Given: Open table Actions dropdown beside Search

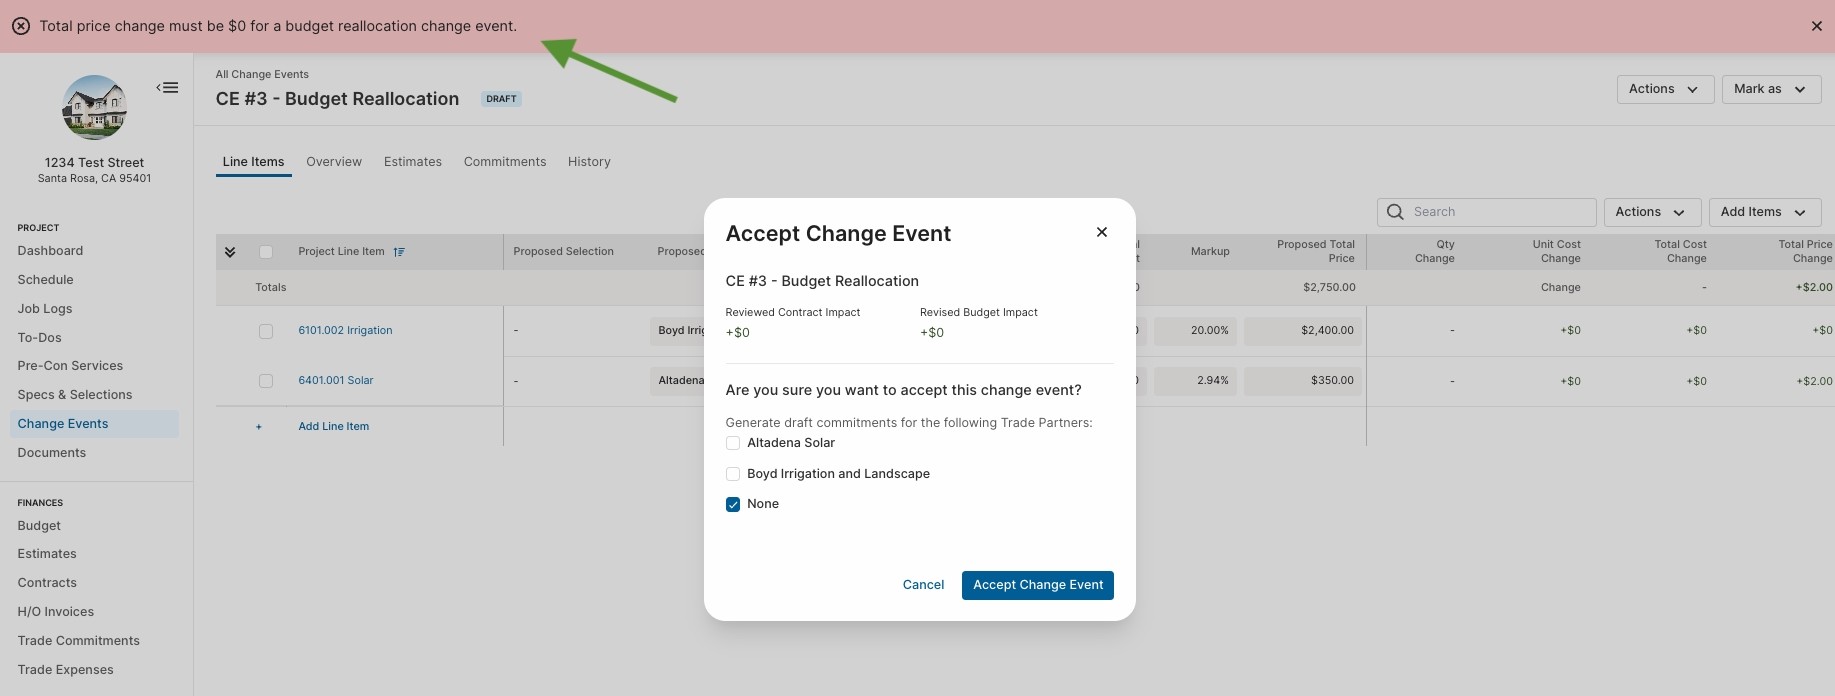Looking at the screenshot, I should [1652, 212].
